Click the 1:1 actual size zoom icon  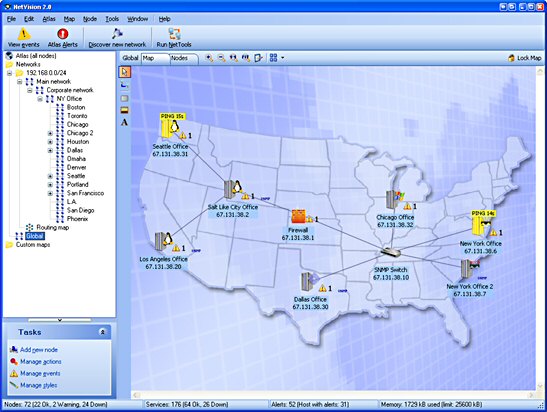pos(234,58)
